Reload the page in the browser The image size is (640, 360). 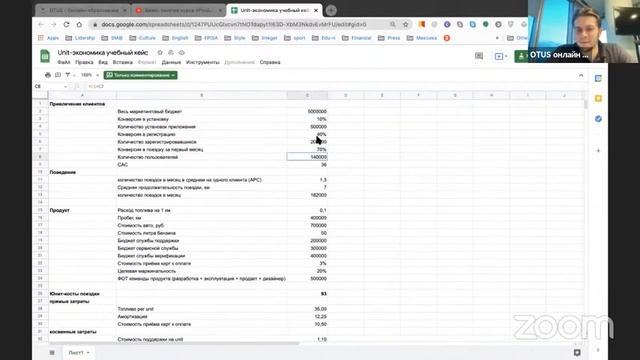[x=66, y=24]
